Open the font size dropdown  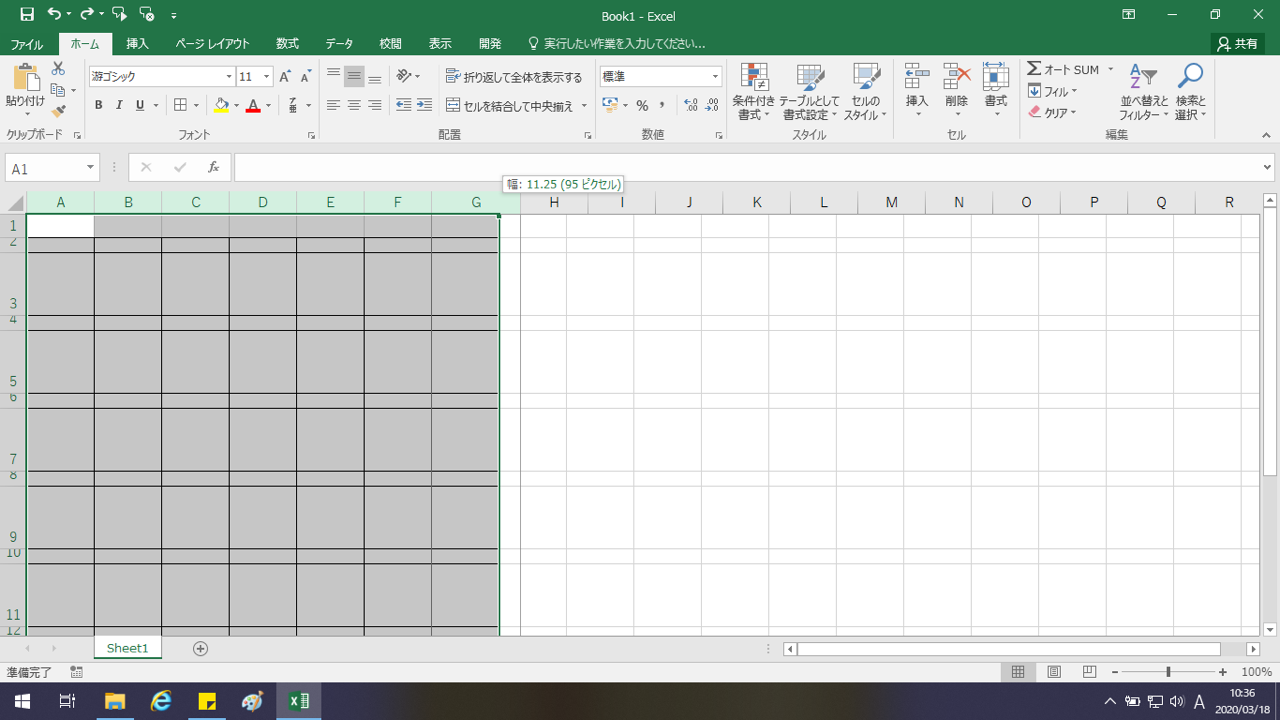(267, 77)
